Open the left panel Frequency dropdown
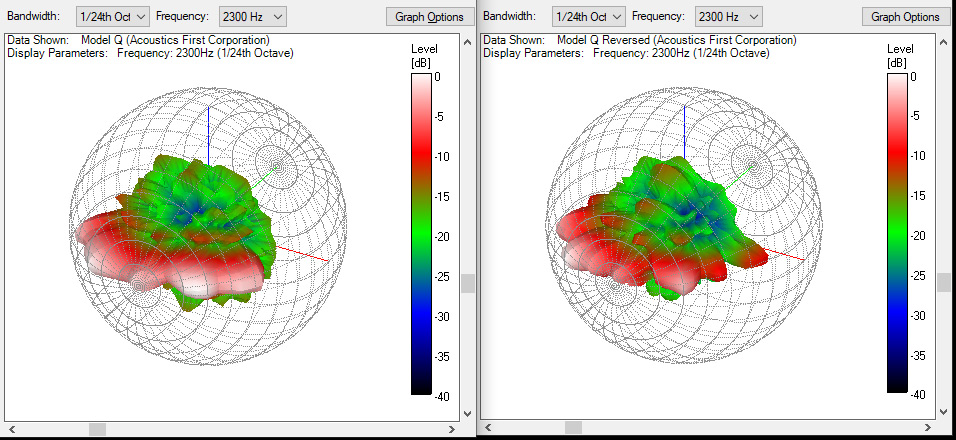956x440 pixels. coord(252,16)
